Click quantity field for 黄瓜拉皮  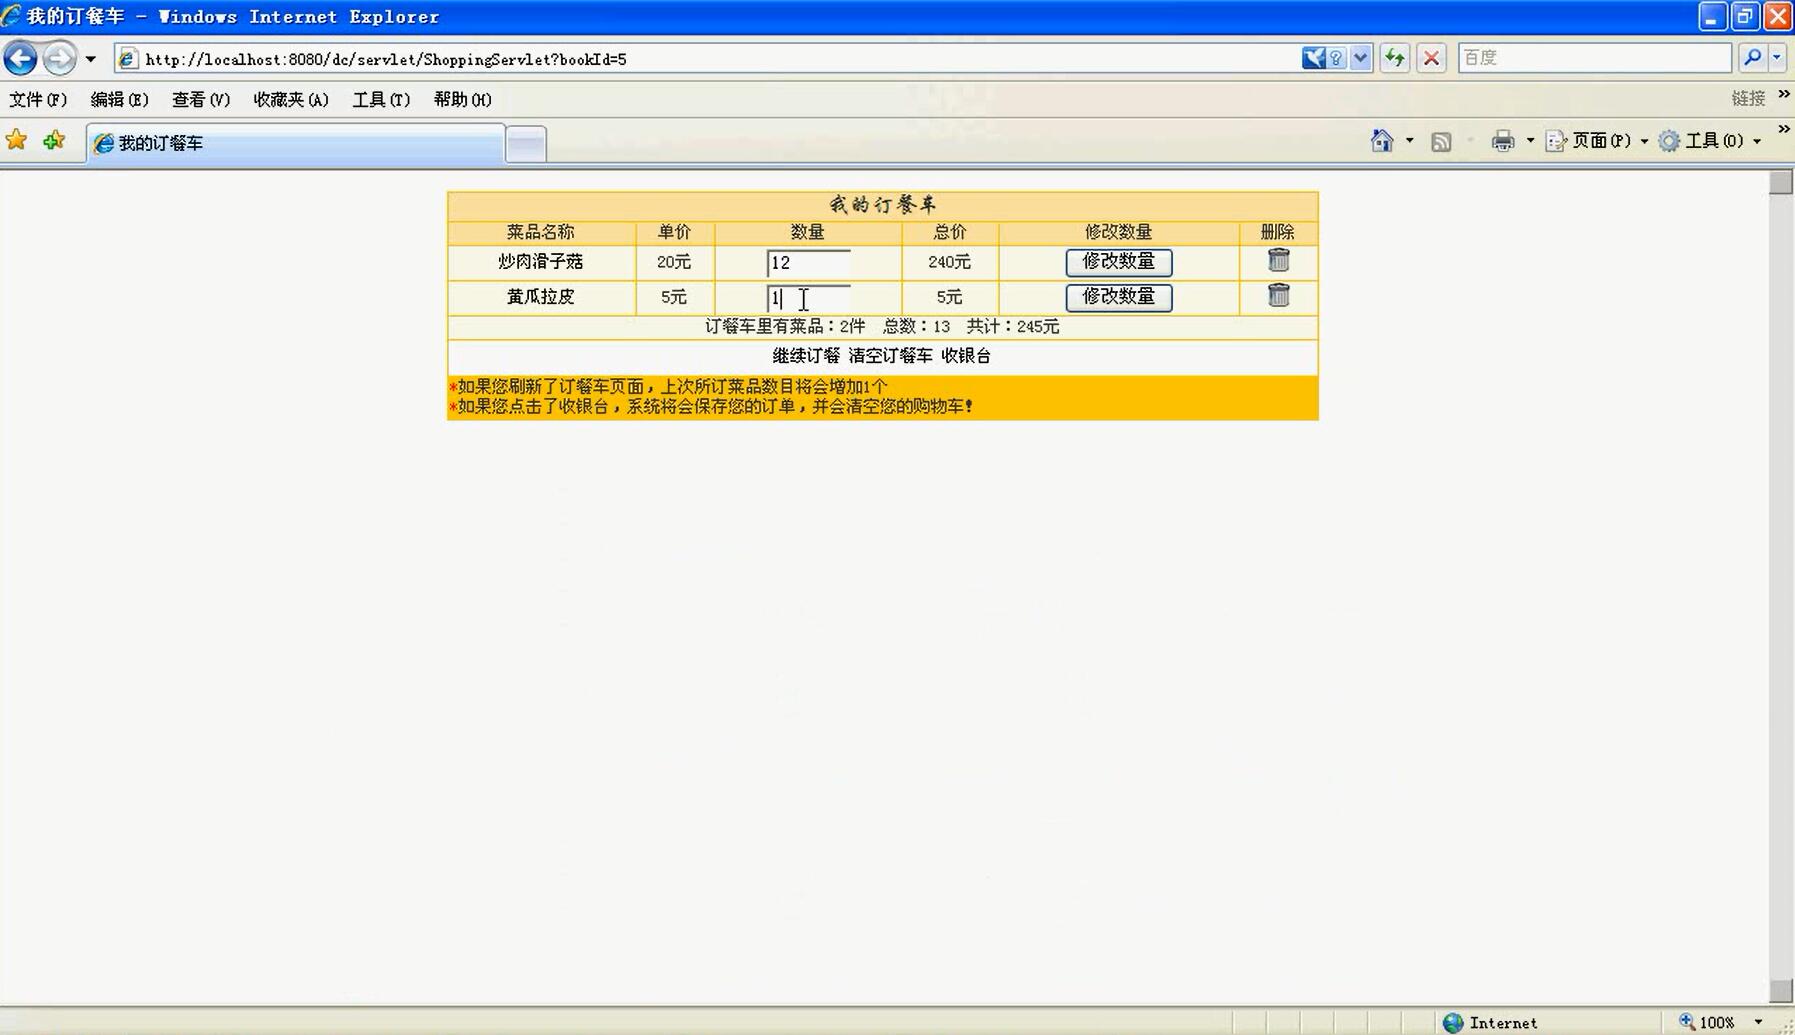[x=808, y=298]
